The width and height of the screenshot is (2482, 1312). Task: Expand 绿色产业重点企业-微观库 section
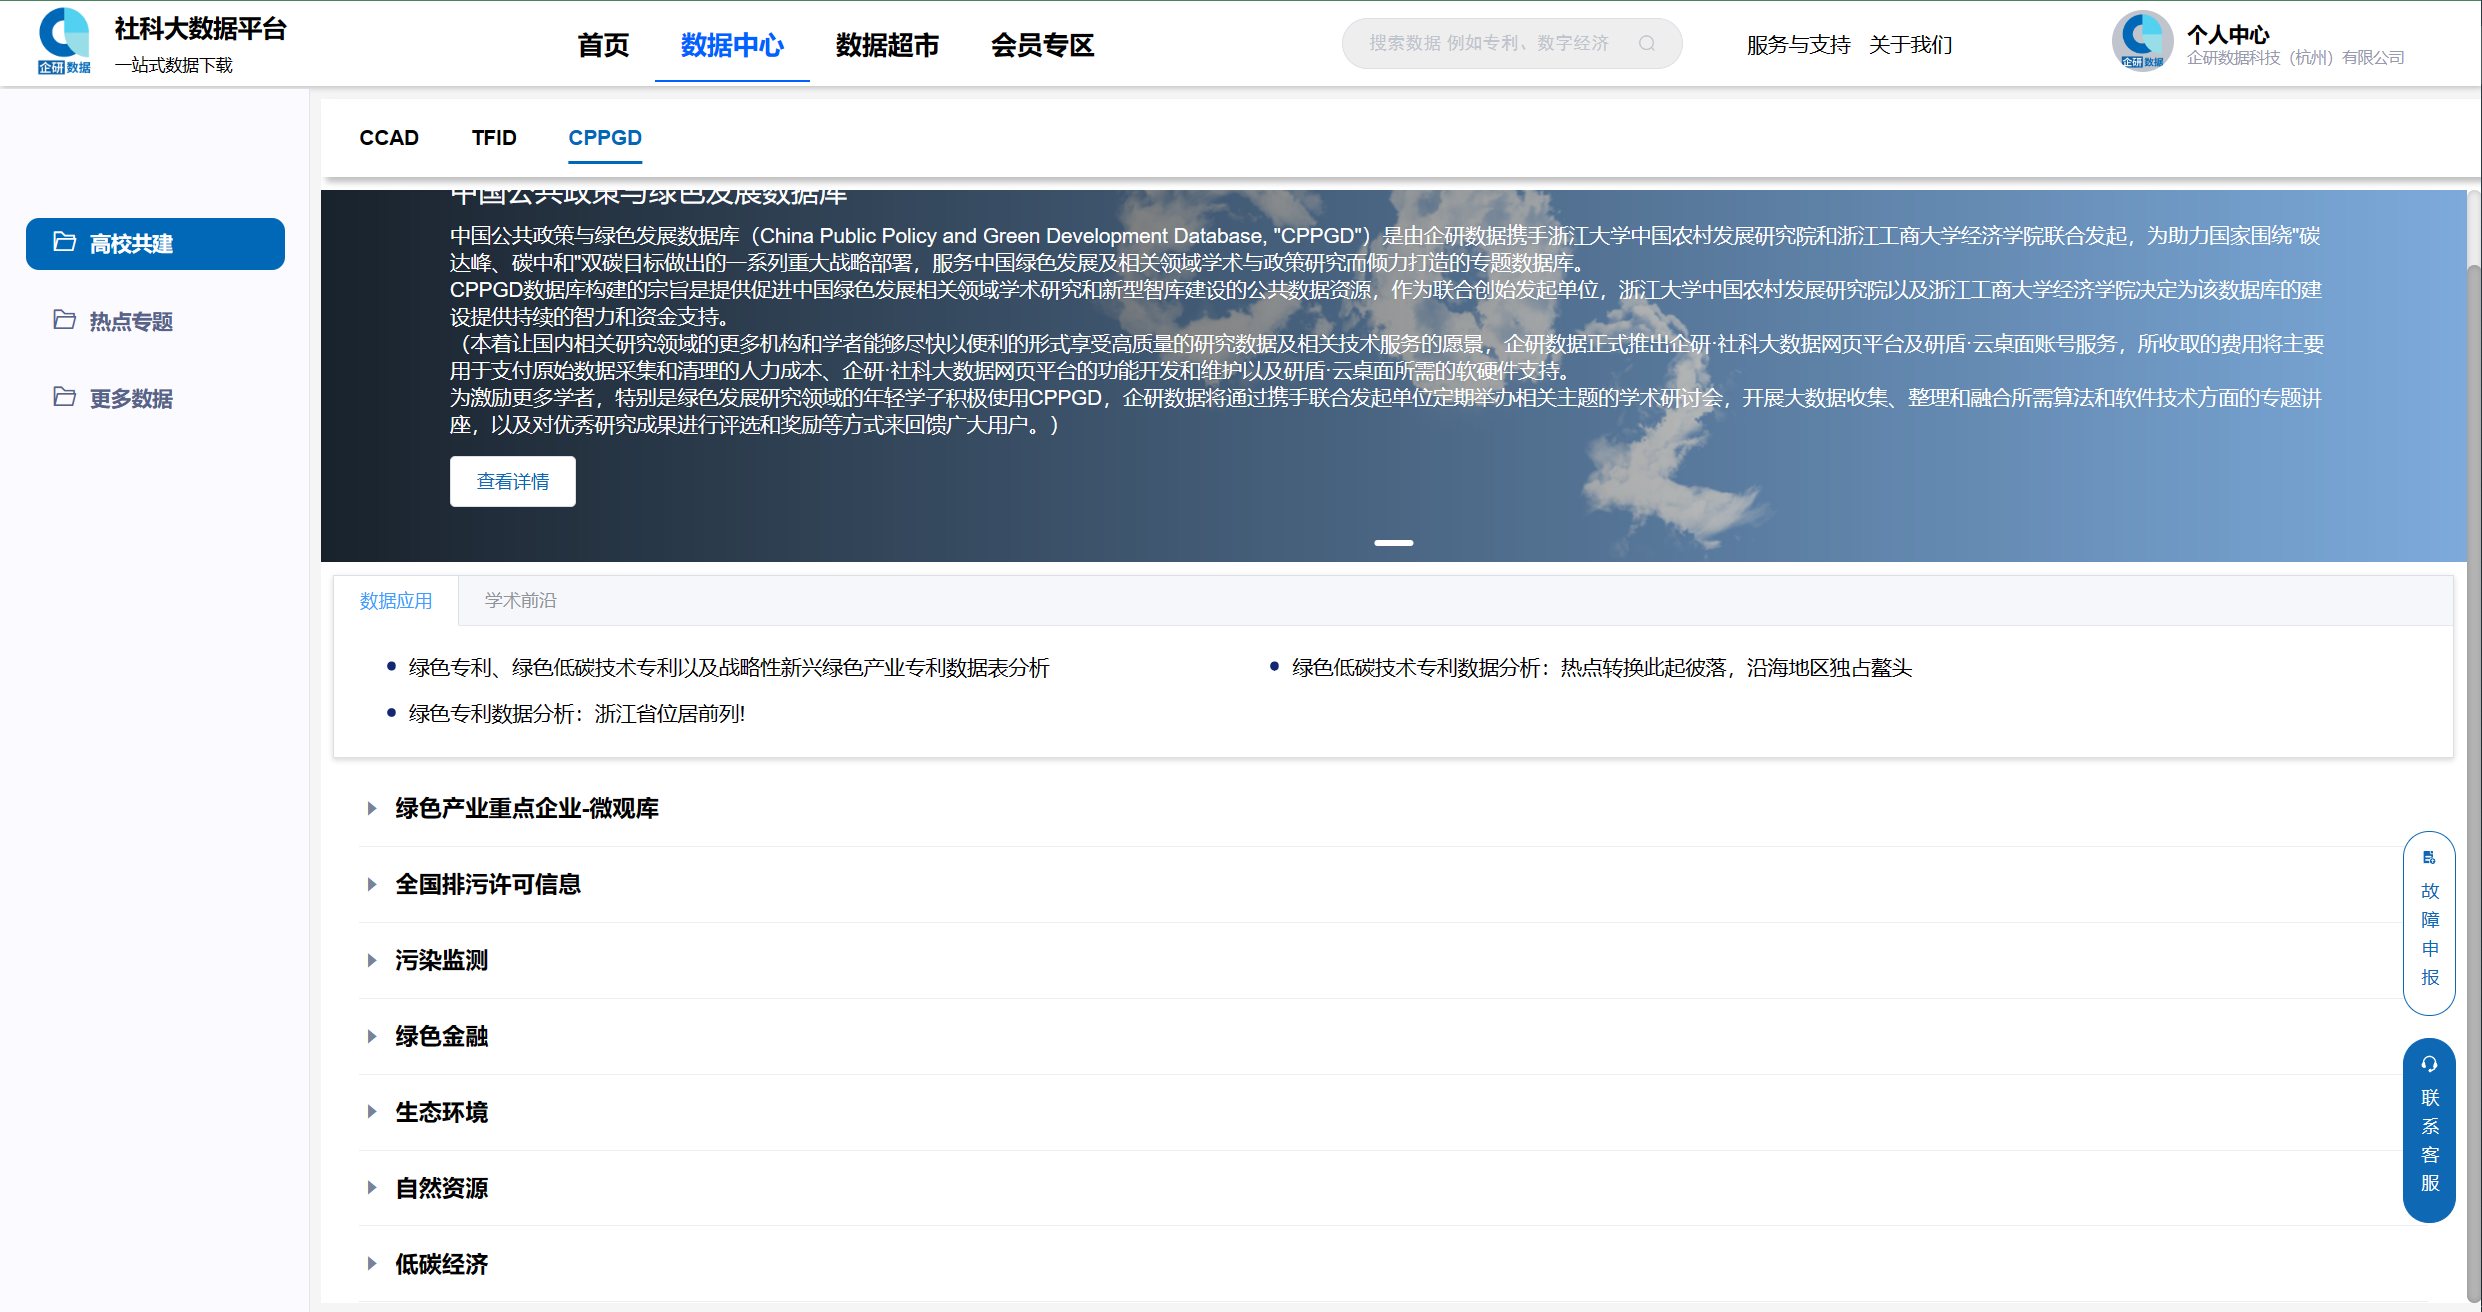(x=372, y=808)
